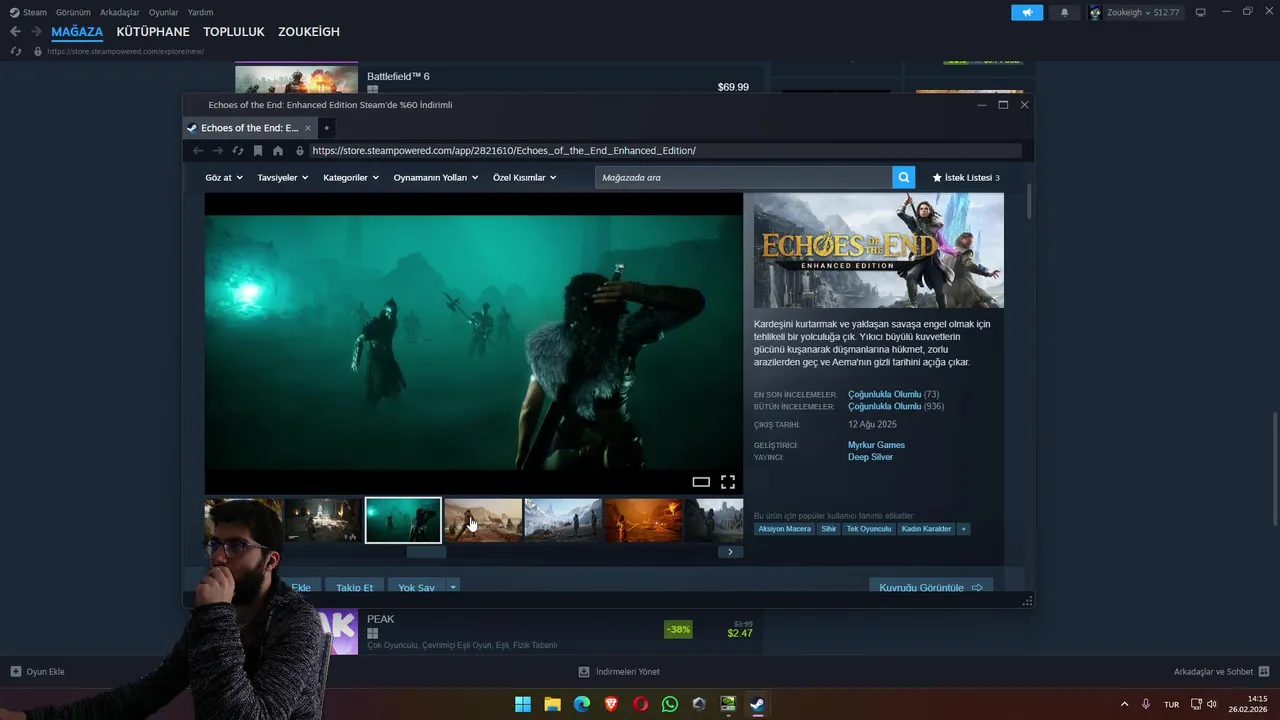Viewport: 1280px width, 720px height.
Task: Switch to the KÜTÜPHANE tab
Action: 153,32
